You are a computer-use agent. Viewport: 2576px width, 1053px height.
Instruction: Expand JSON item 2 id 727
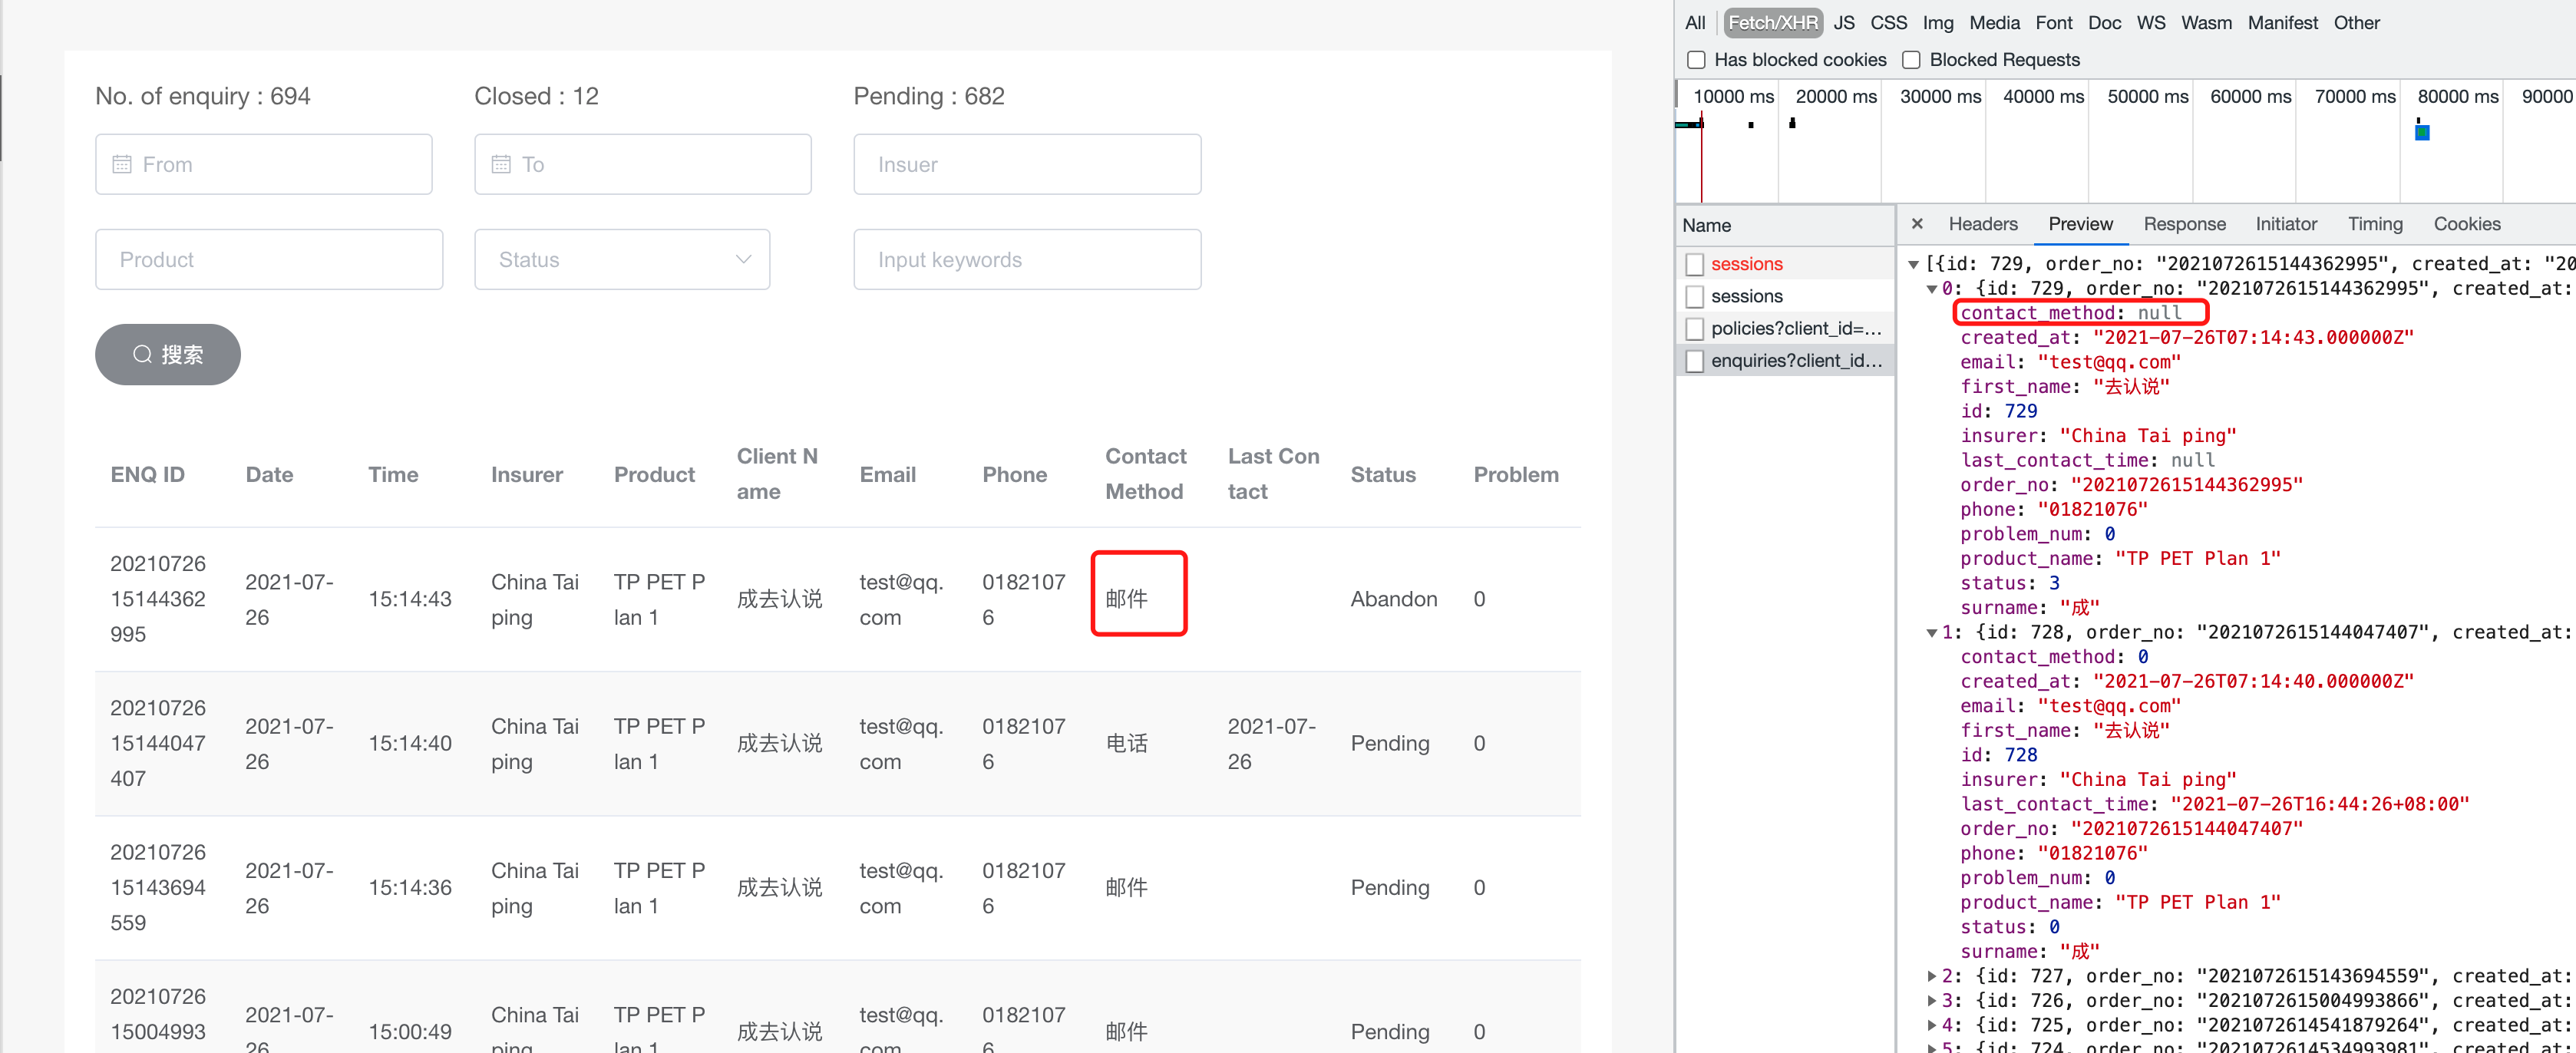(1932, 976)
